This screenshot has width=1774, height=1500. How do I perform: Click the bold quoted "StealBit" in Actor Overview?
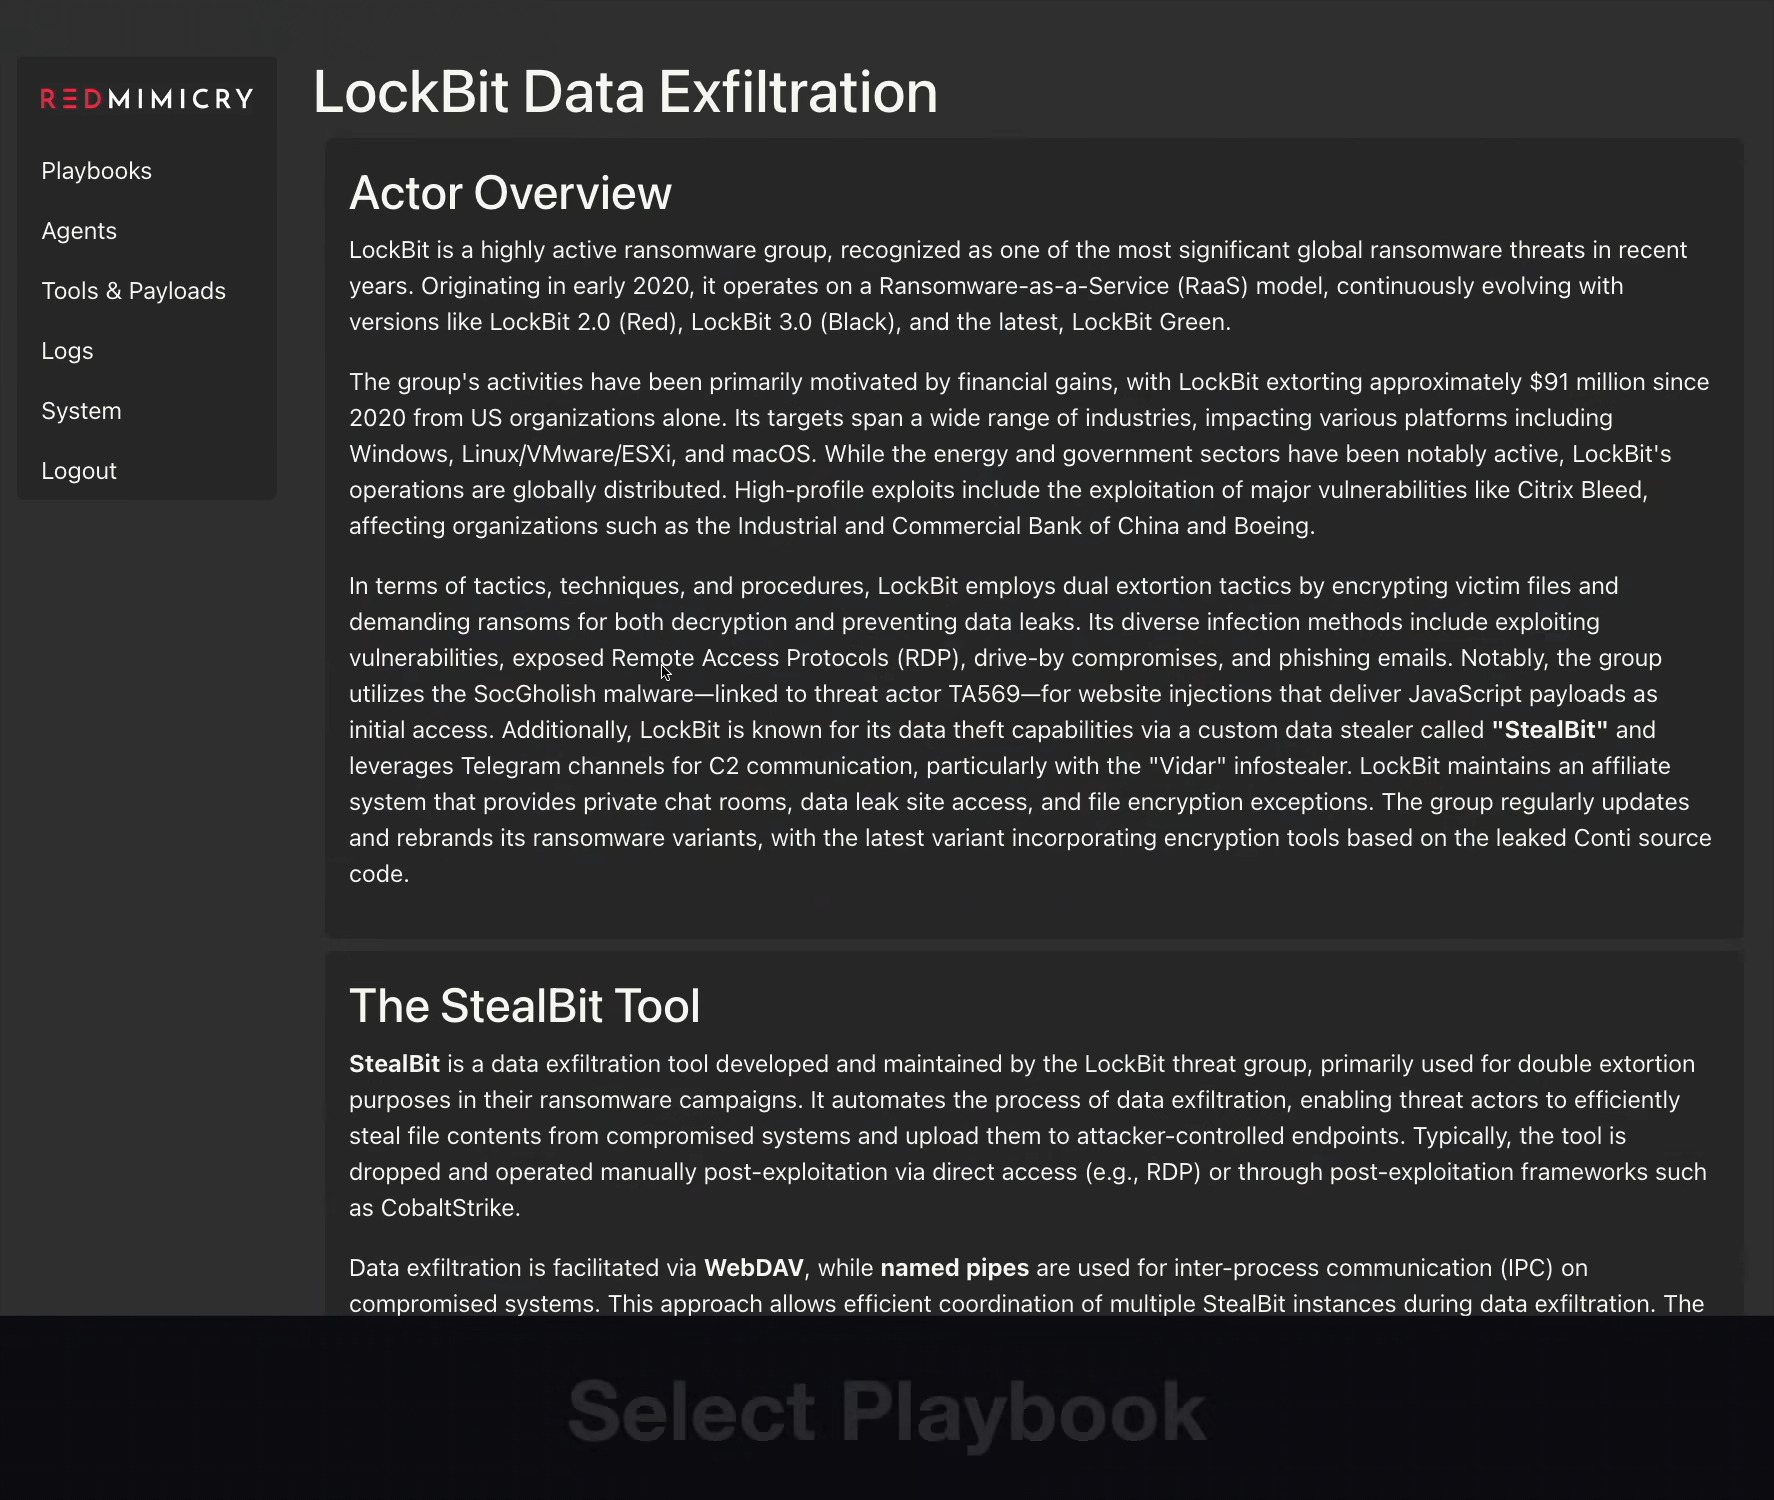tap(1549, 730)
